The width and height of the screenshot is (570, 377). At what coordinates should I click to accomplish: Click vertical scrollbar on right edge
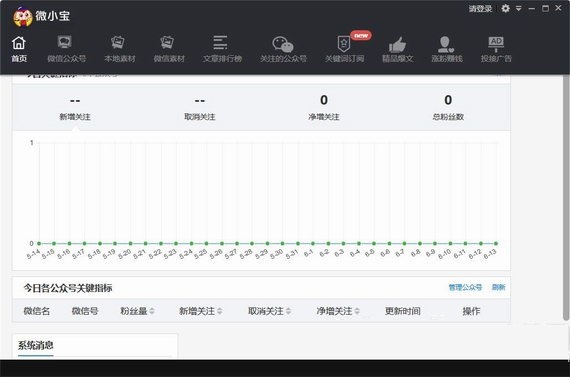(x=566, y=198)
